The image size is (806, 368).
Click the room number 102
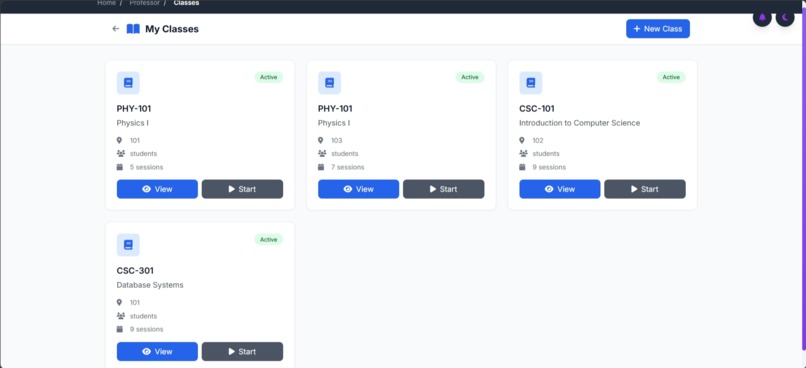point(538,140)
